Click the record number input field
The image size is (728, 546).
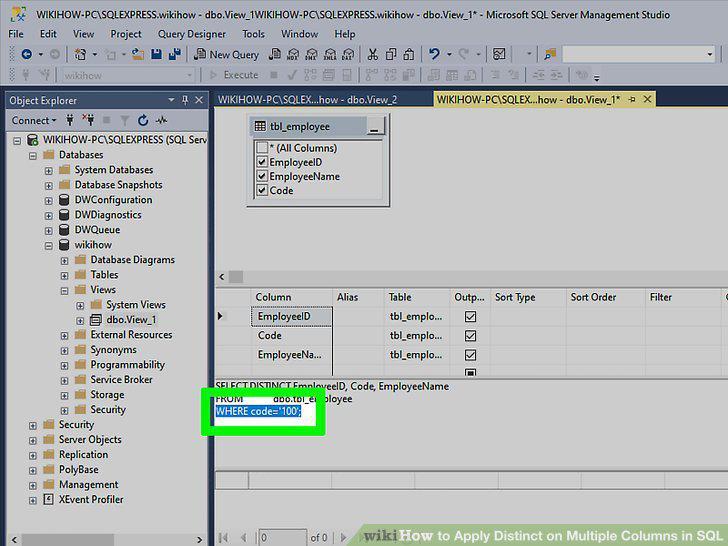pos(282,538)
